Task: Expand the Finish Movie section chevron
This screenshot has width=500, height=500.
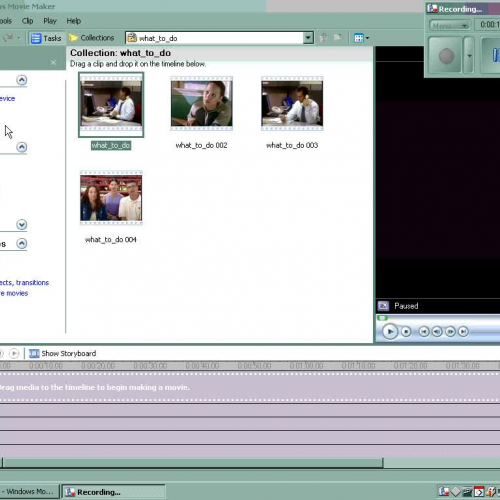Action: [x=22, y=224]
